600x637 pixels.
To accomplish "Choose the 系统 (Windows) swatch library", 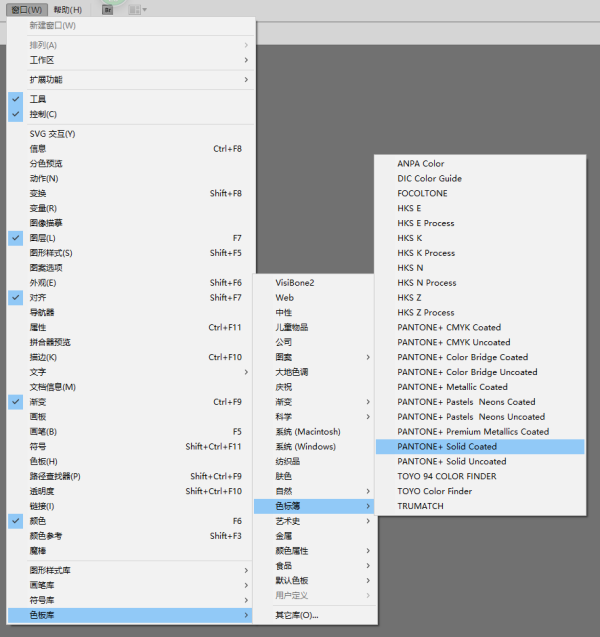I will [x=314, y=446].
